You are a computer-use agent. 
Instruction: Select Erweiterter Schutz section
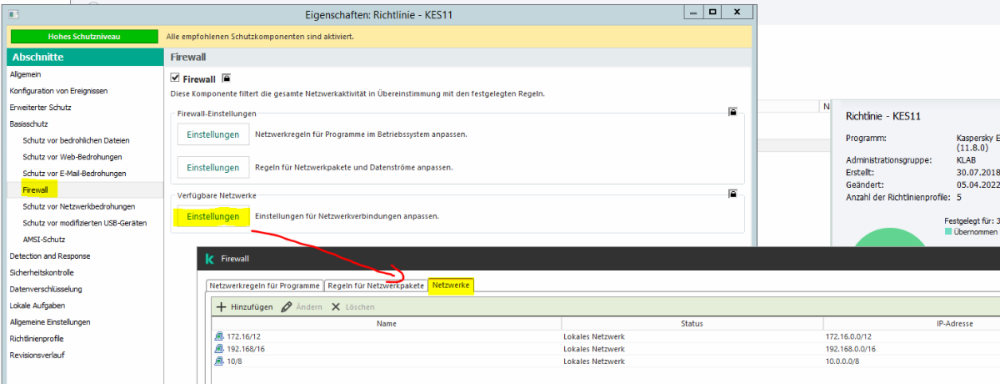[40, 108]
